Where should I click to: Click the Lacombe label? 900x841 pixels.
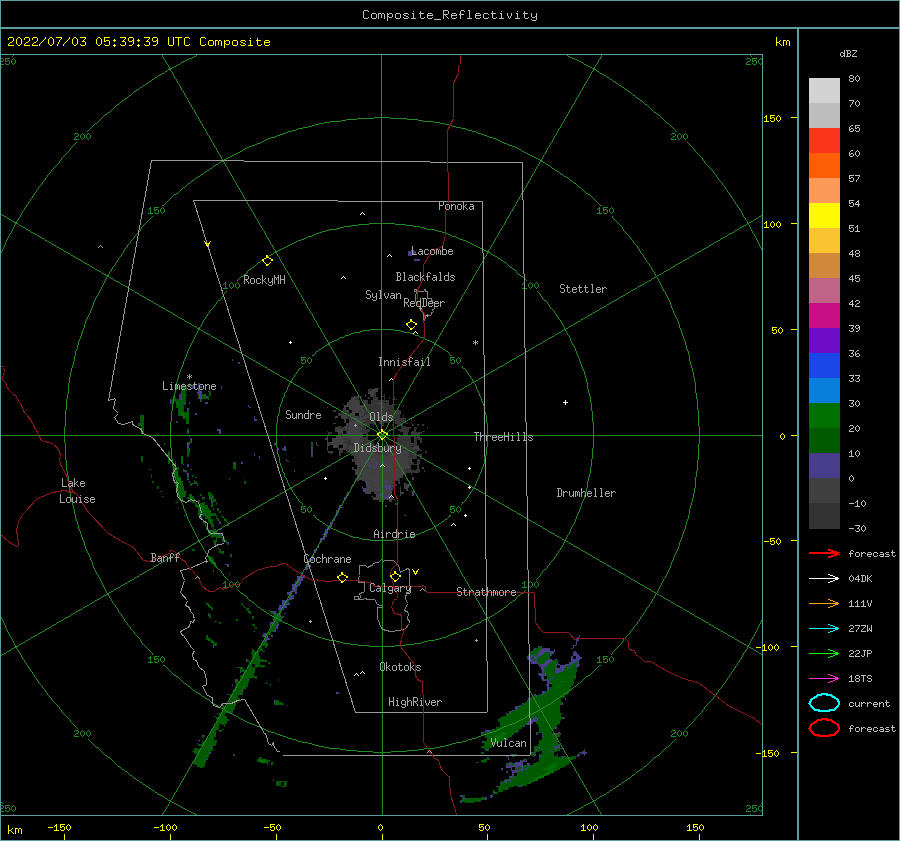(x=432, y=251)
